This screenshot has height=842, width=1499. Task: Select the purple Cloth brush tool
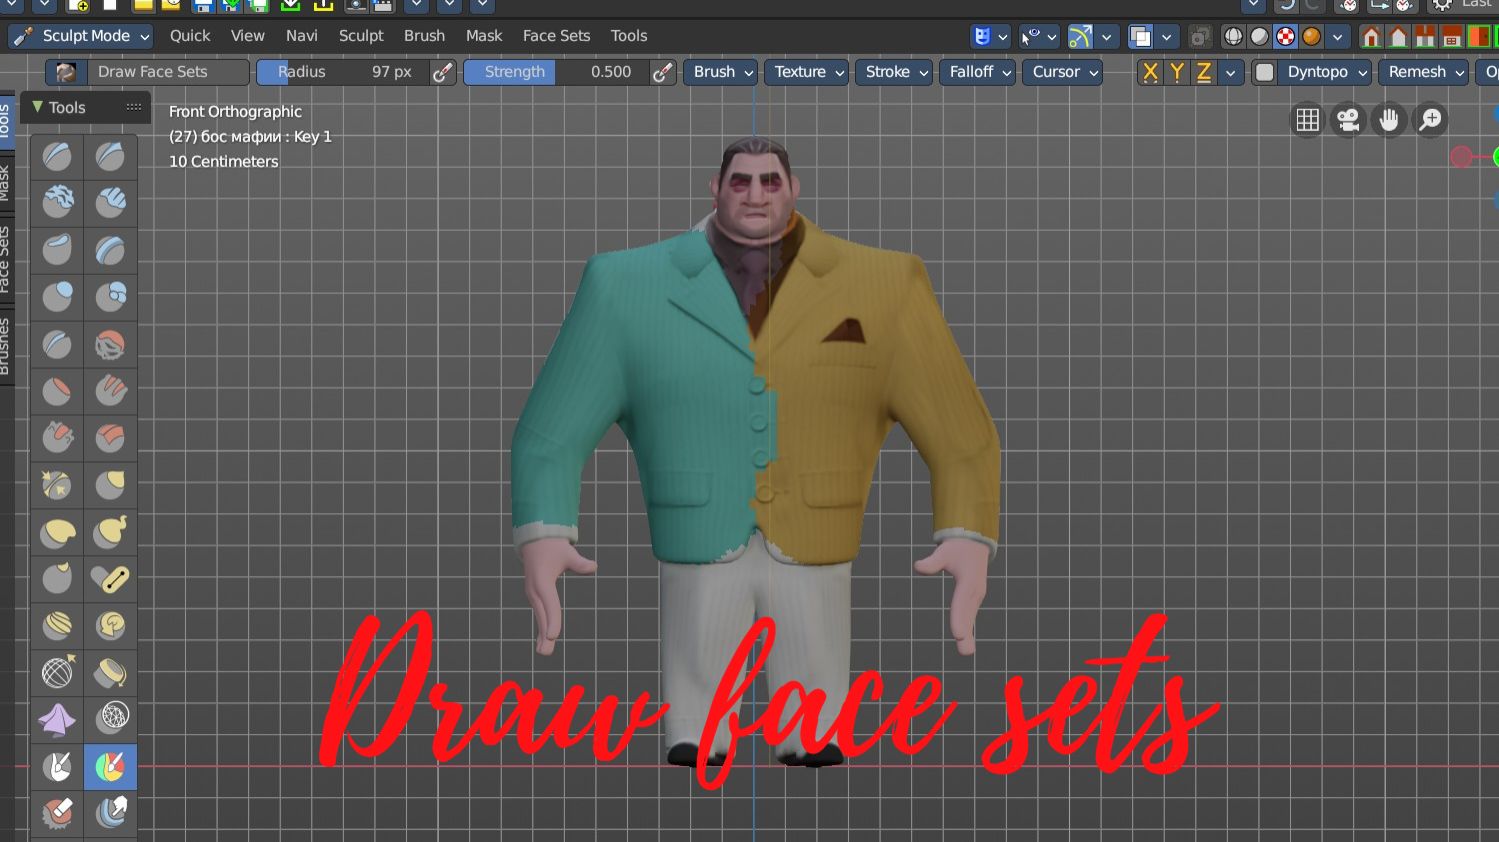(57, 718)
